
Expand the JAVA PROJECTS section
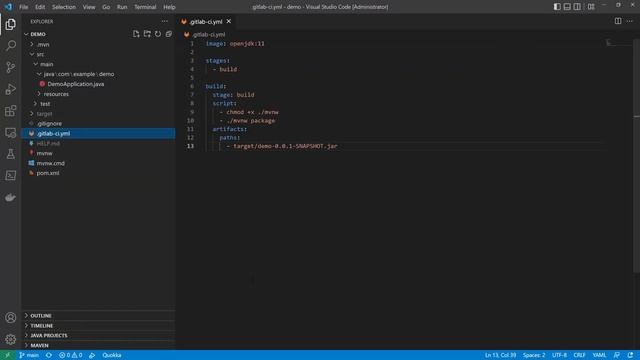tap(98, 336)
